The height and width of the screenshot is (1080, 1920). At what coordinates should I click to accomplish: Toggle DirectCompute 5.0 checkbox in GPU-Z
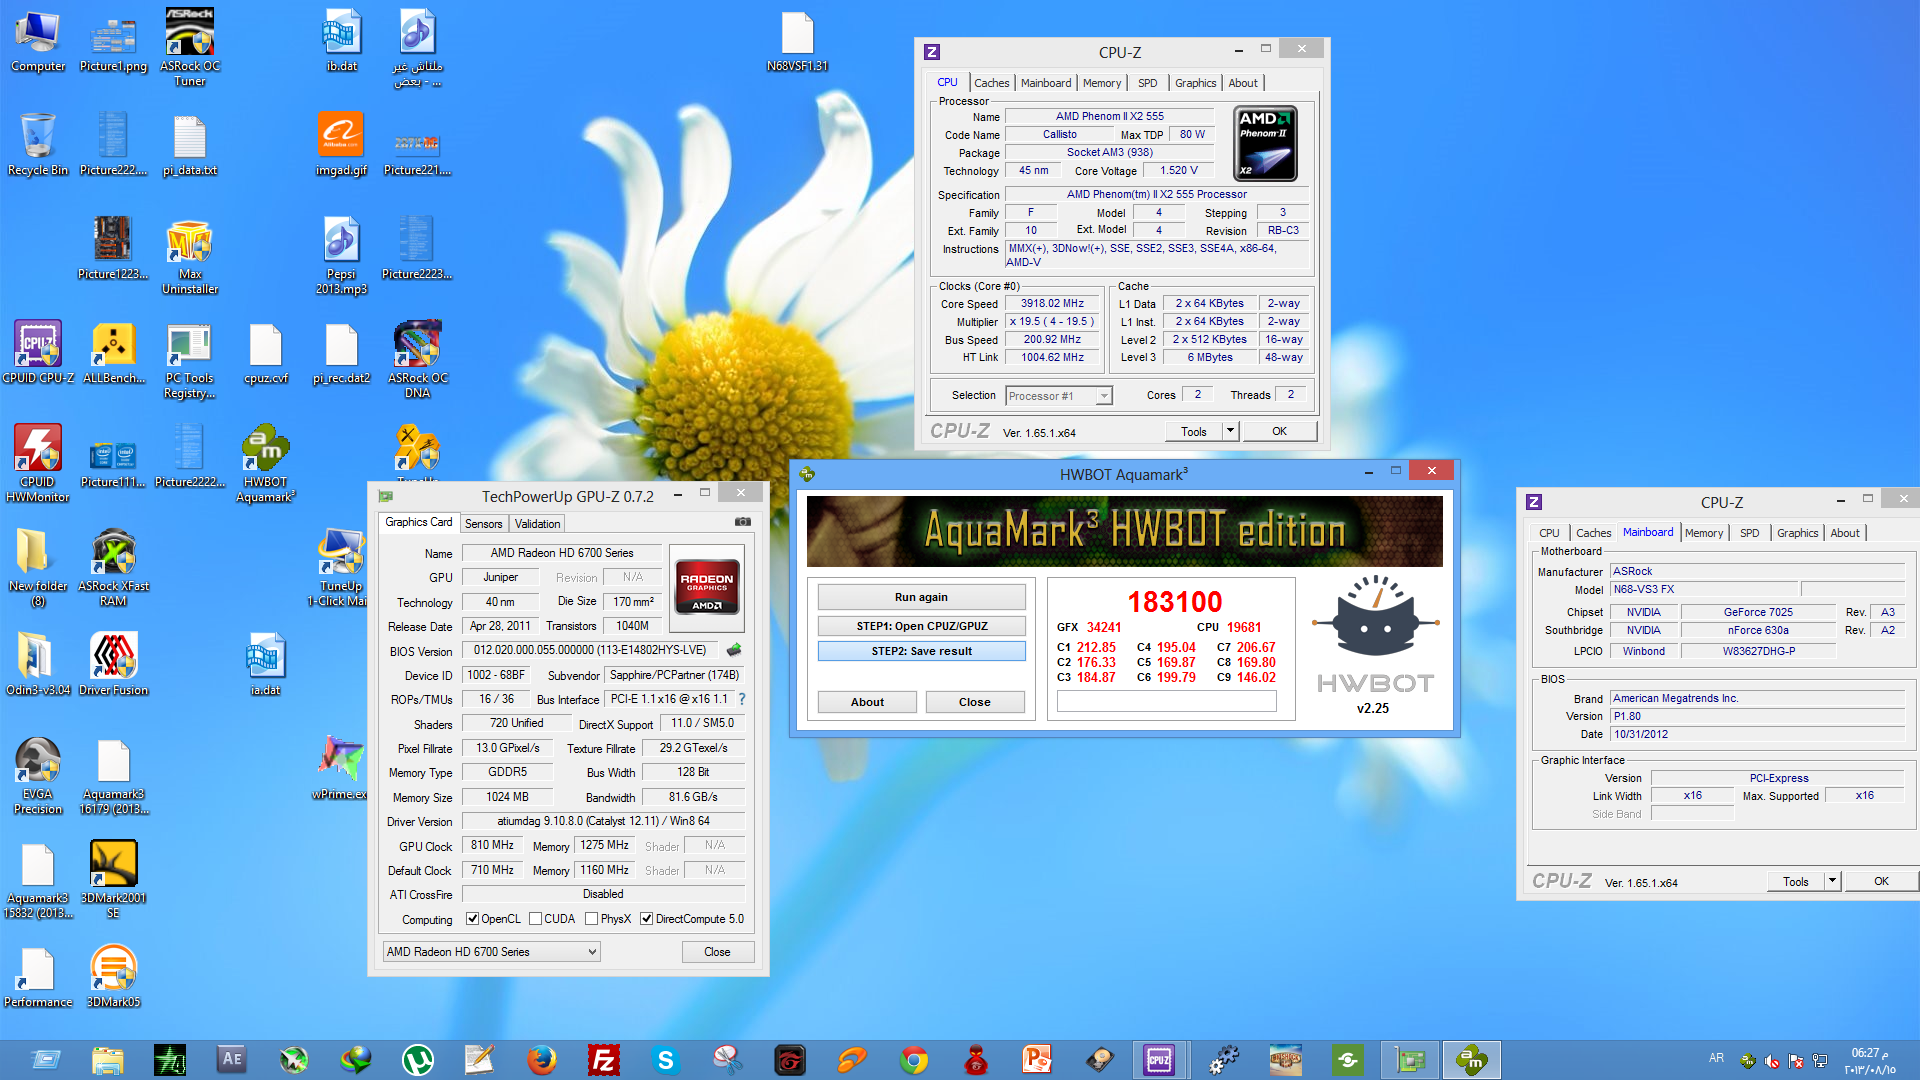[646, 919]
